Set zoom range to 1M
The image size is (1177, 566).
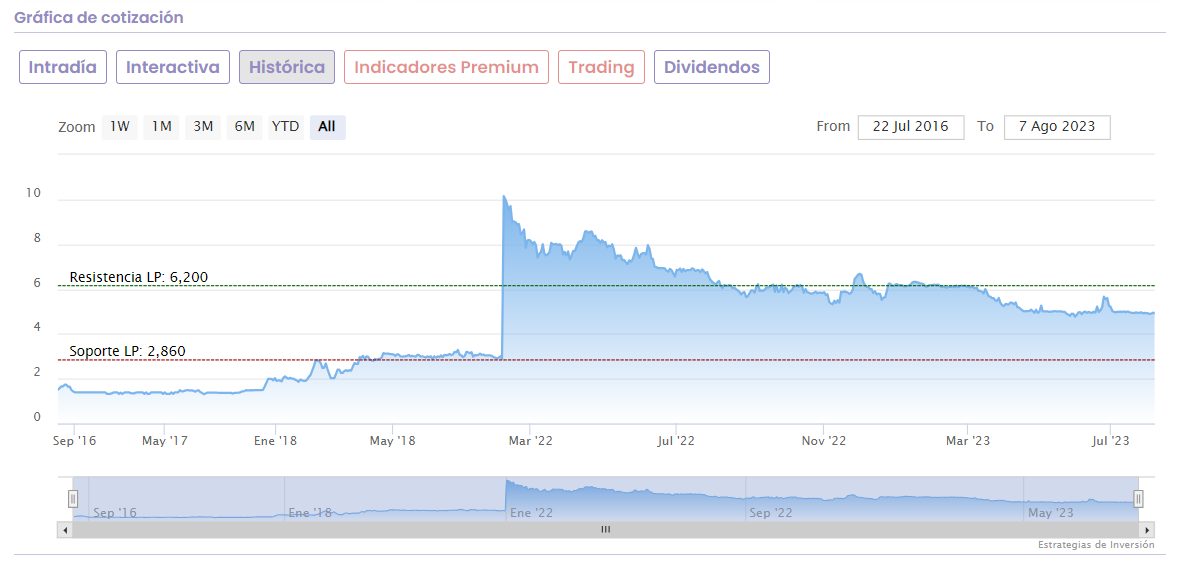click(162, 127)
